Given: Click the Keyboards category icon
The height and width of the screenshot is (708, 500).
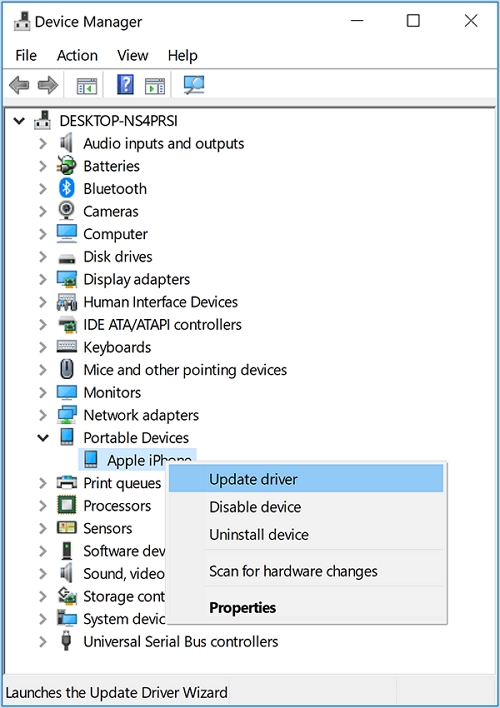Looking at the screenshot, I should click(67, 346).
